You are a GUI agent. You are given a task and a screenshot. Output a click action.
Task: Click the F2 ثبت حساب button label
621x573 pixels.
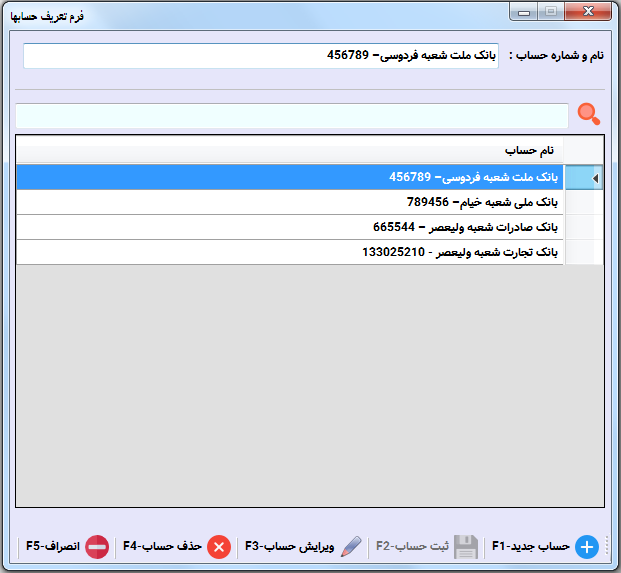click(x=412, y=546)
